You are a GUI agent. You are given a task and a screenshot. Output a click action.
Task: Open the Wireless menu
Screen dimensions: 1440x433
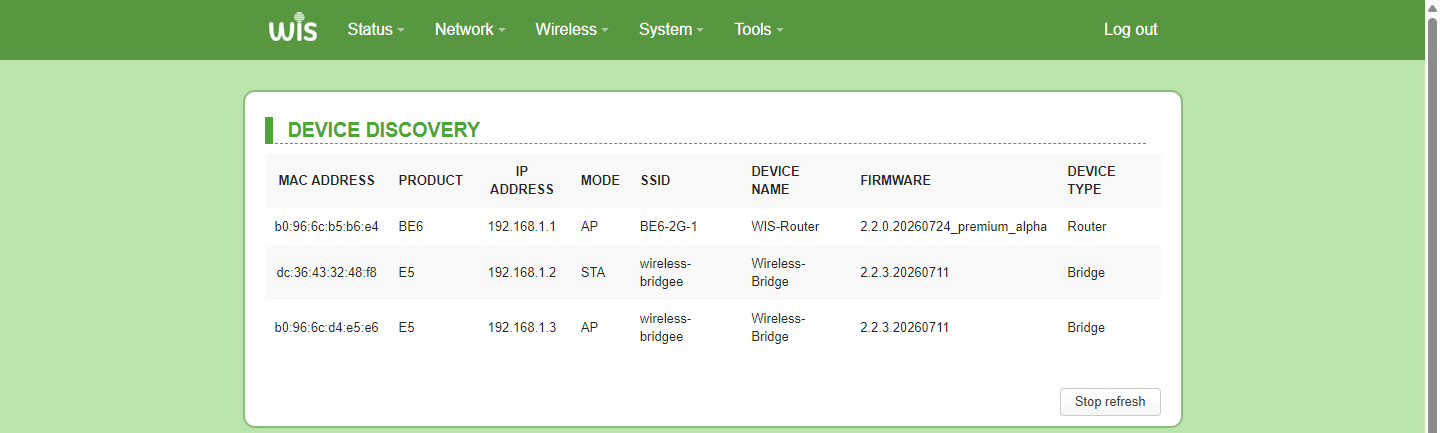pos(572,30)
